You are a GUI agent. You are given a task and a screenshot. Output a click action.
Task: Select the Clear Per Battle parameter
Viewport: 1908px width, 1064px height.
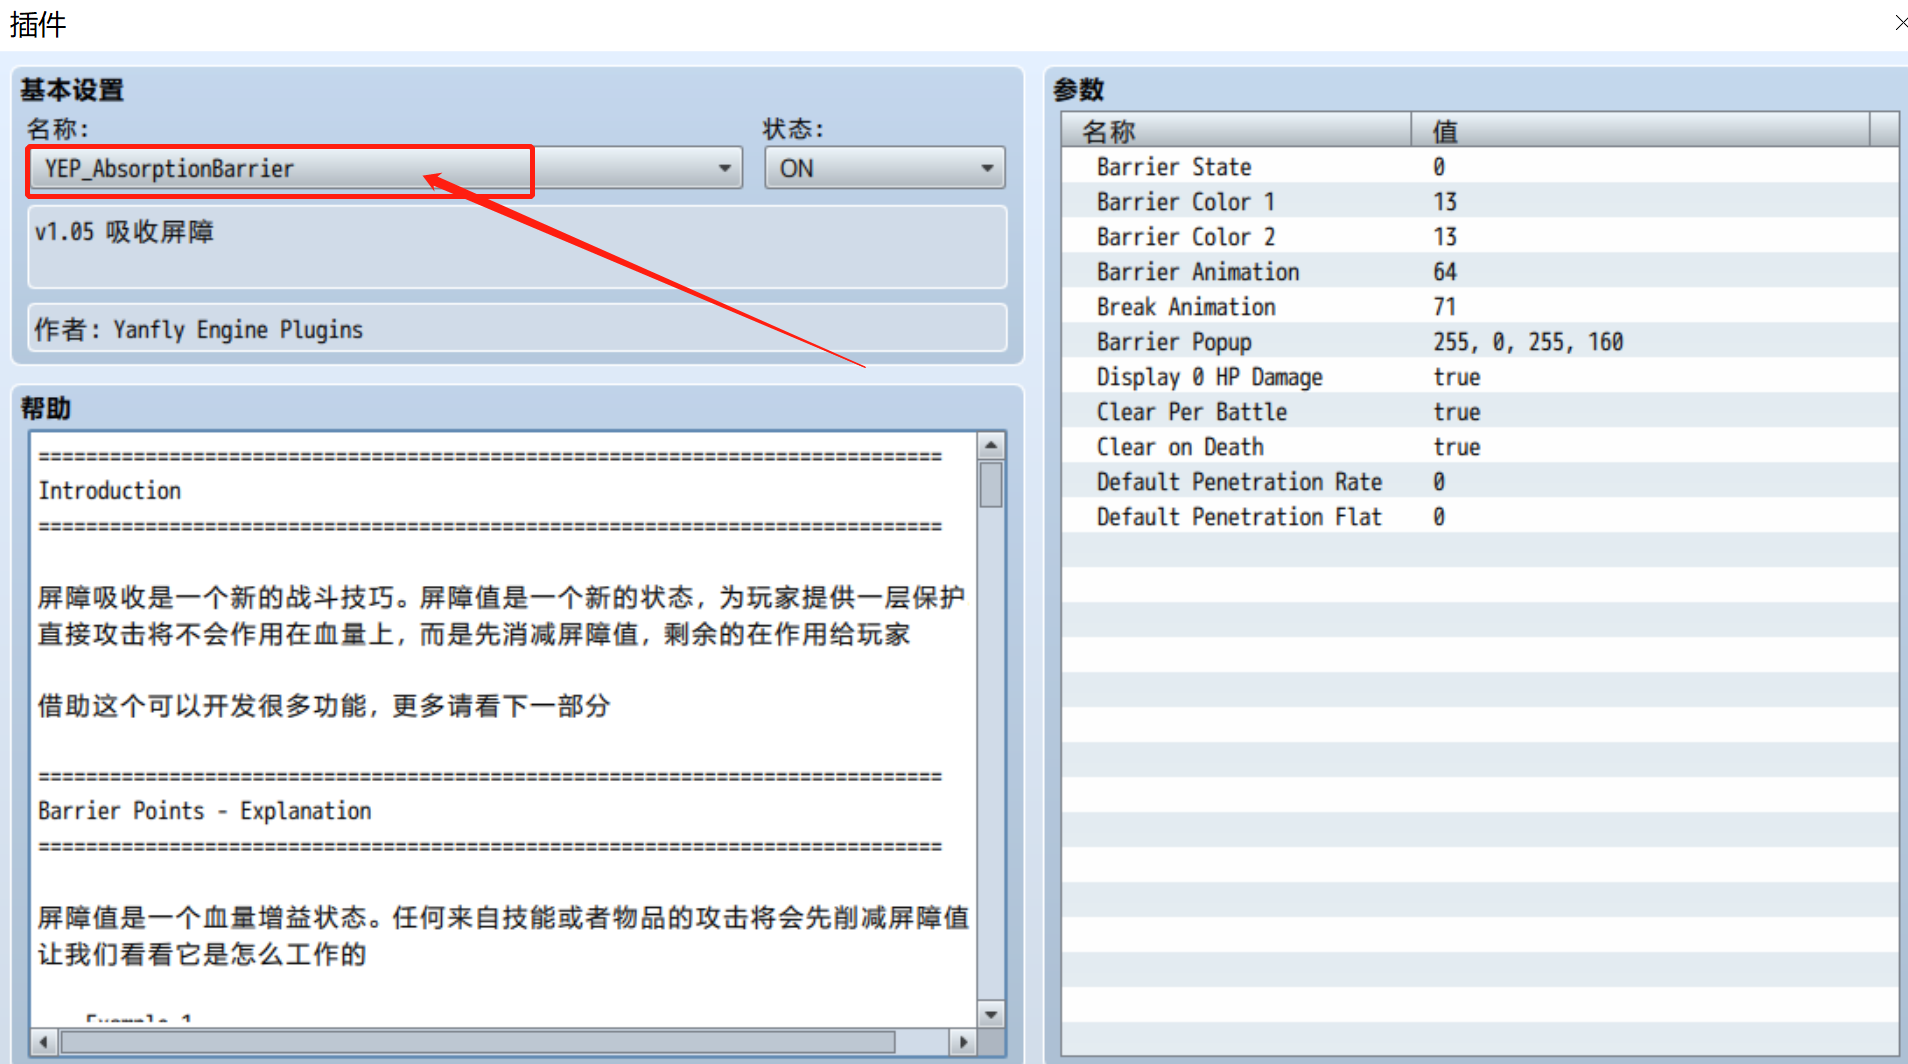pos(1480,411)
